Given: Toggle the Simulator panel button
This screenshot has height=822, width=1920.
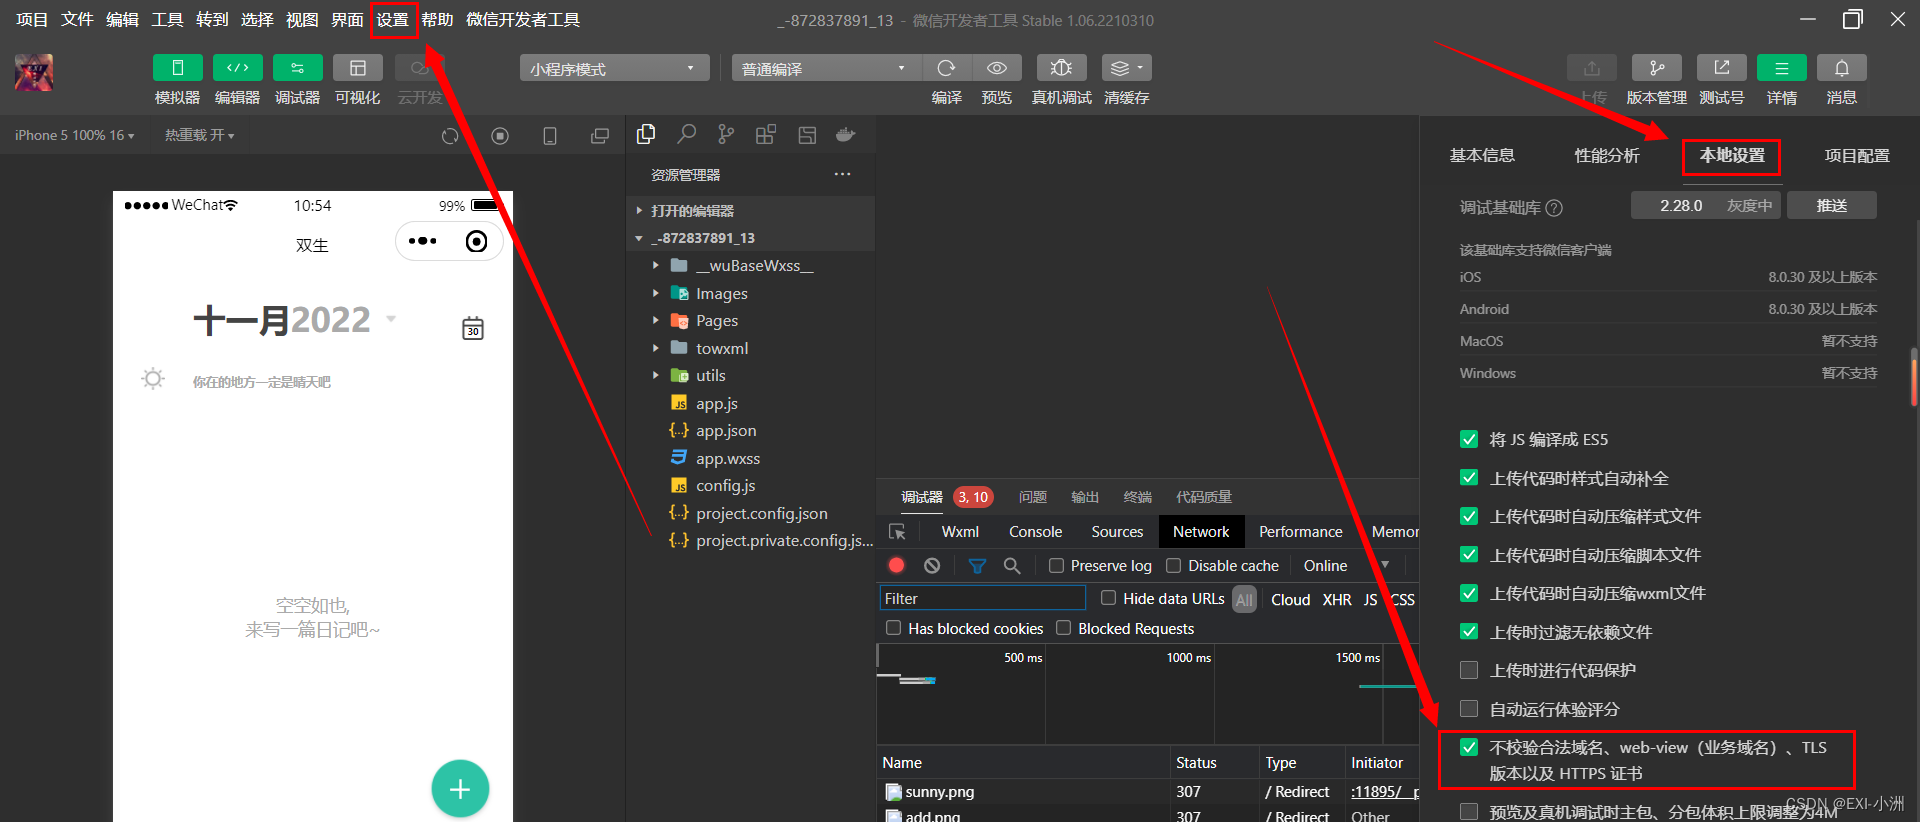Looking at the screenshot, I should click(x=178, y=68).
